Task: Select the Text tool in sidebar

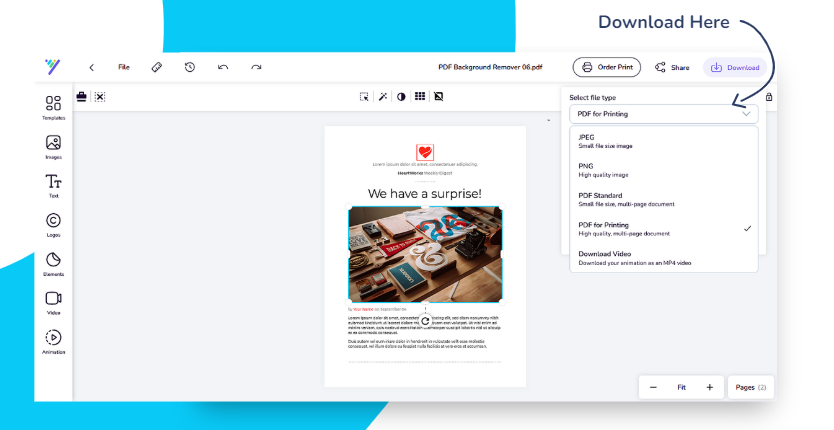Action: pyautogui.click(x=53, y=185)
